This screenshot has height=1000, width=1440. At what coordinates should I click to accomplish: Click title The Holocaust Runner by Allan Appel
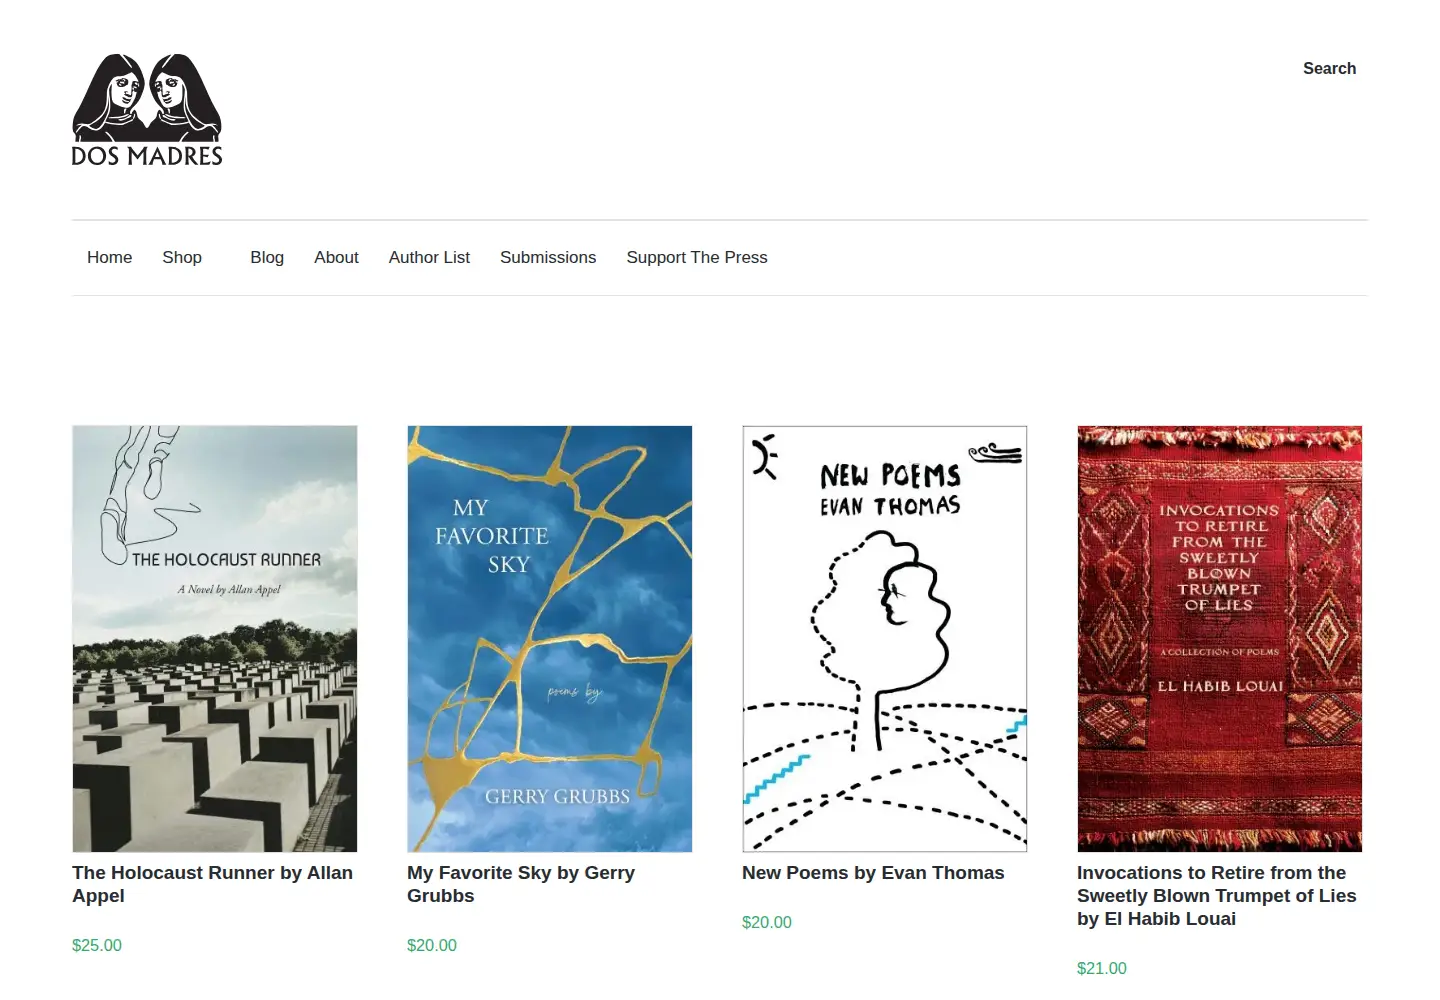pyautogui.click(x=212, y=884)
